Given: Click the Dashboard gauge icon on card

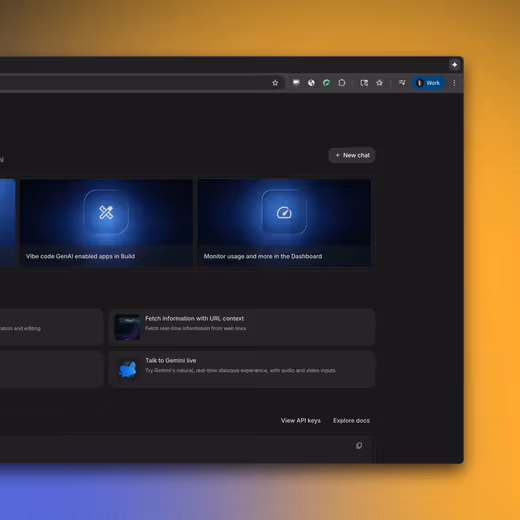Looking at the screenshot, I should point(284,212).
